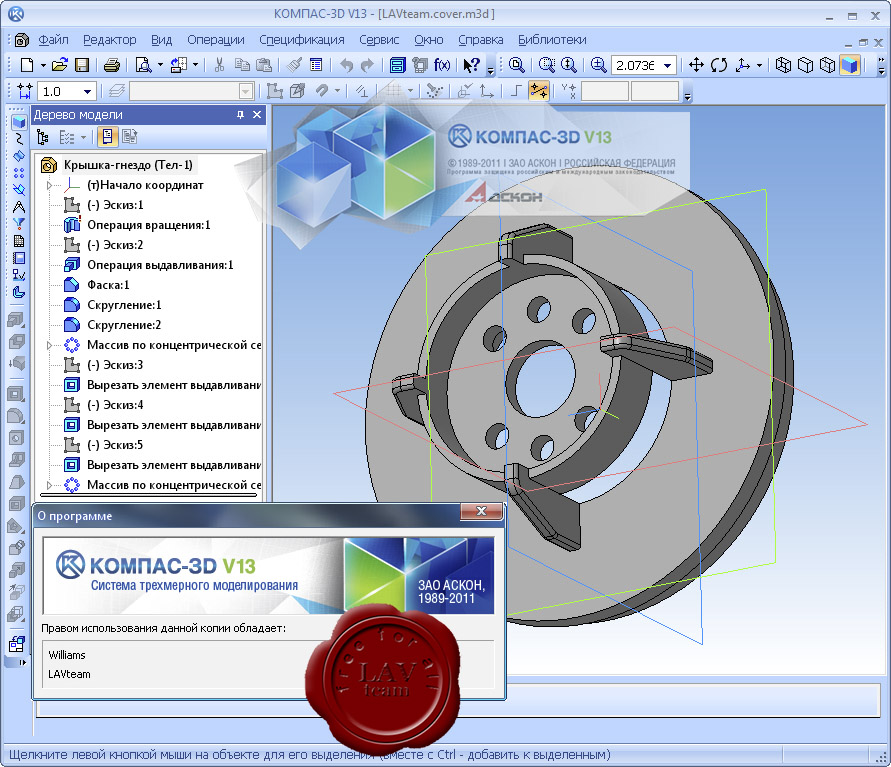Viewport: 891px width, 767px height.
Task: Select Скругление:2 in the model tree
Action: pyautogui.click(x=124, y=325)
